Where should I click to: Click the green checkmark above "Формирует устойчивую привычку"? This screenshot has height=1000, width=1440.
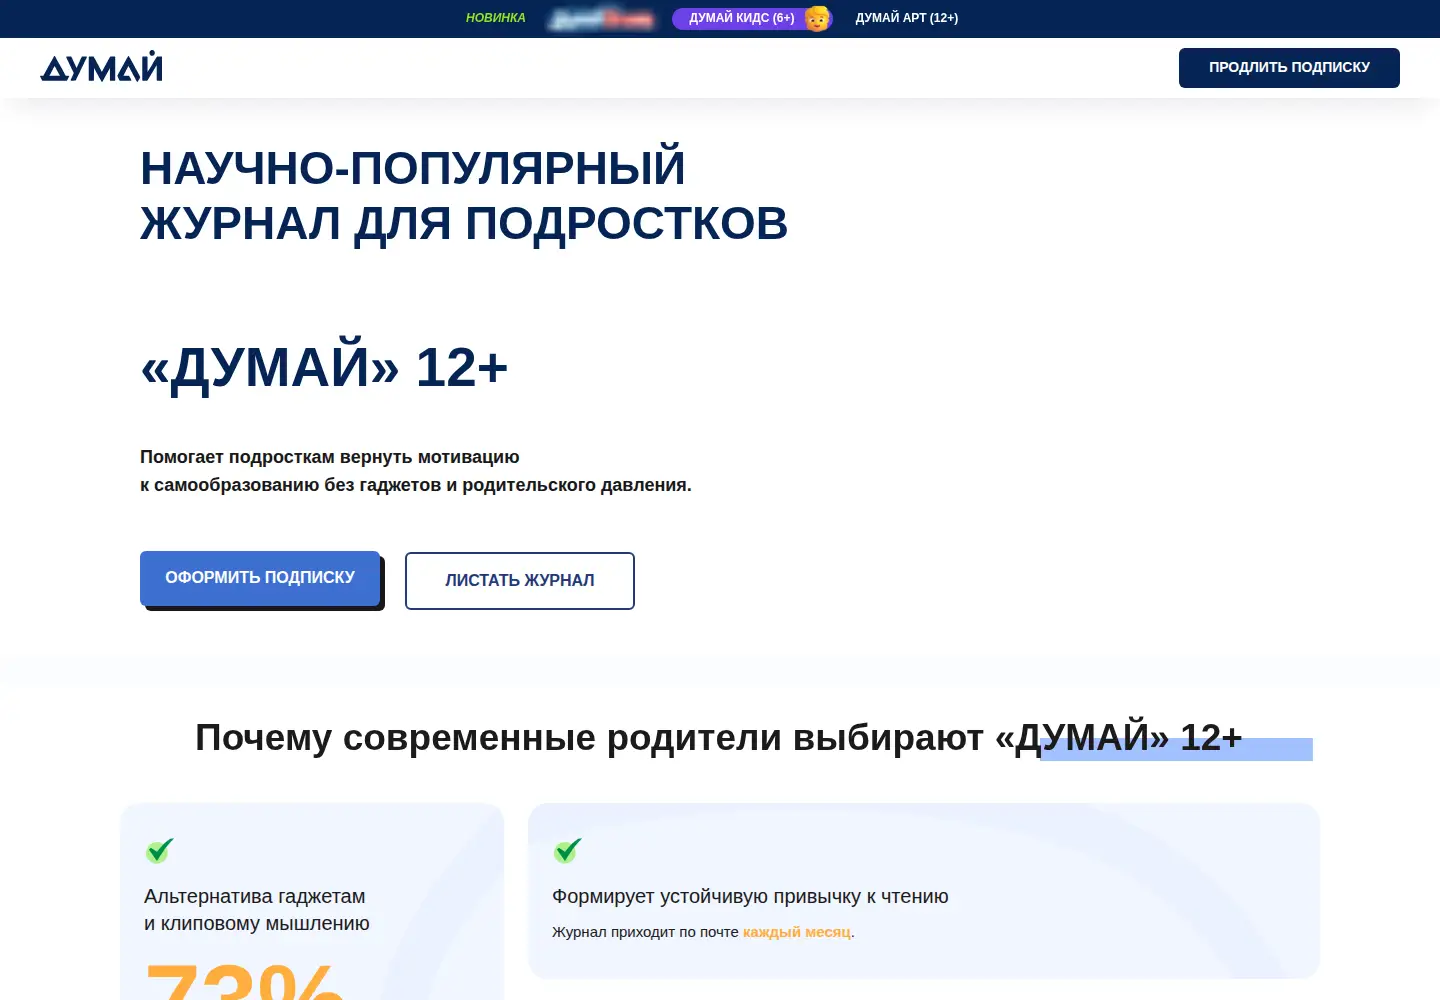pos(568,850)
